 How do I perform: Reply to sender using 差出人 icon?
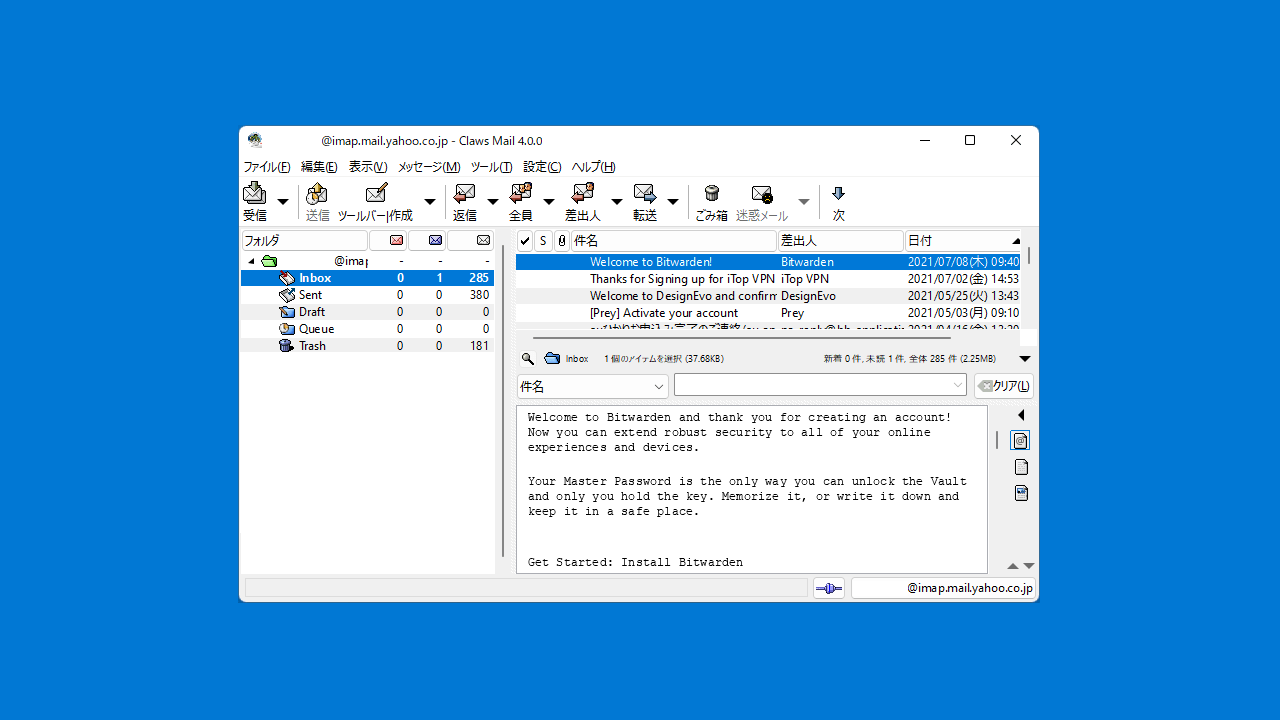click(583, 193)
